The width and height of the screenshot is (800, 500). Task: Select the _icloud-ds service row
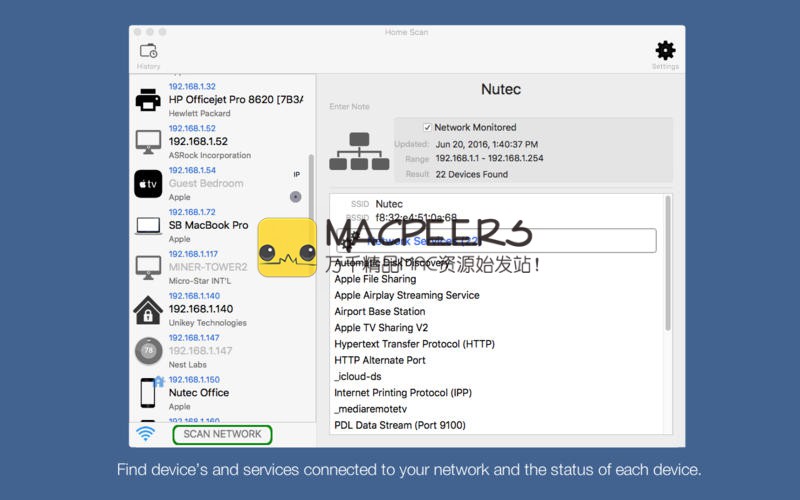click(x=358, y=377)
